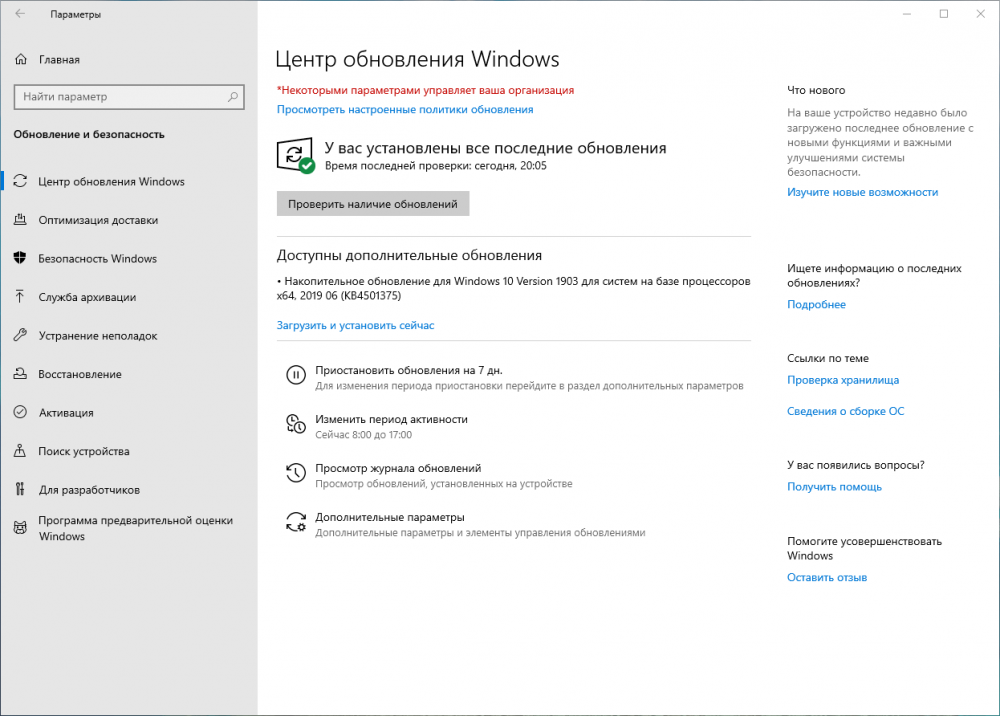Open Программа предварительной оценки Windows
Viewport: 1000px width, 716px height.
(136, 528)
